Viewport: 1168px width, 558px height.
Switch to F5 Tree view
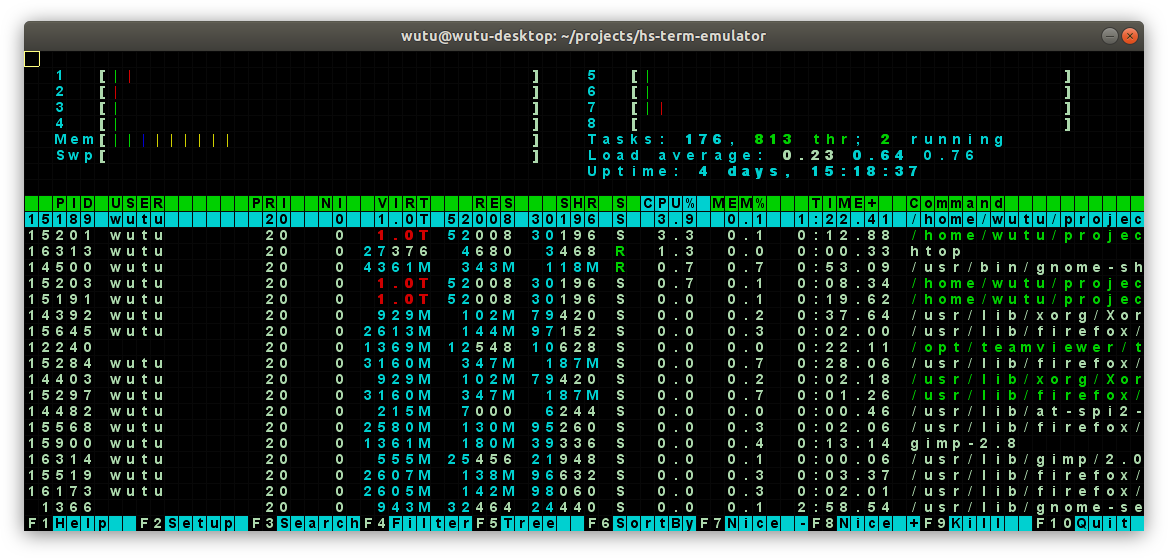click(x=530, y=523)
